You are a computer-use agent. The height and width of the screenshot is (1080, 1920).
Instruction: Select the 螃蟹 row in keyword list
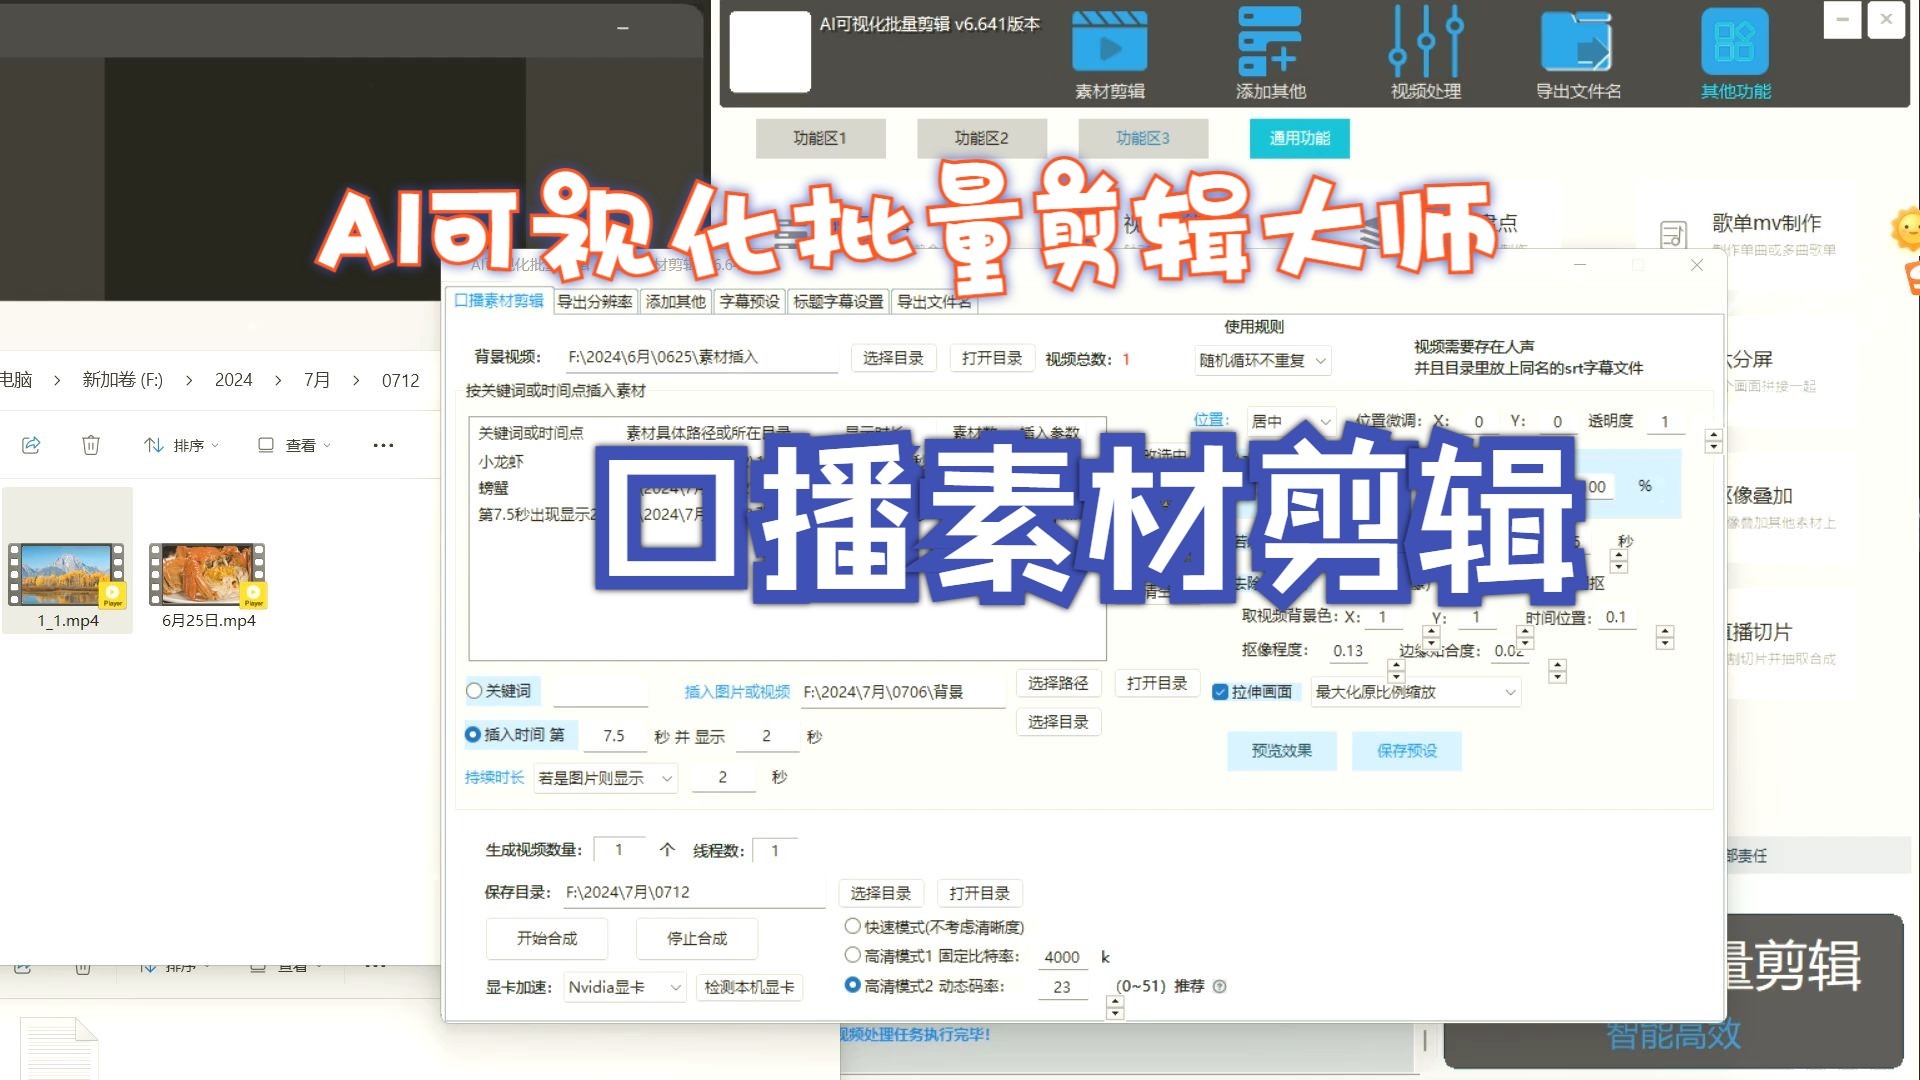point(787,488)
